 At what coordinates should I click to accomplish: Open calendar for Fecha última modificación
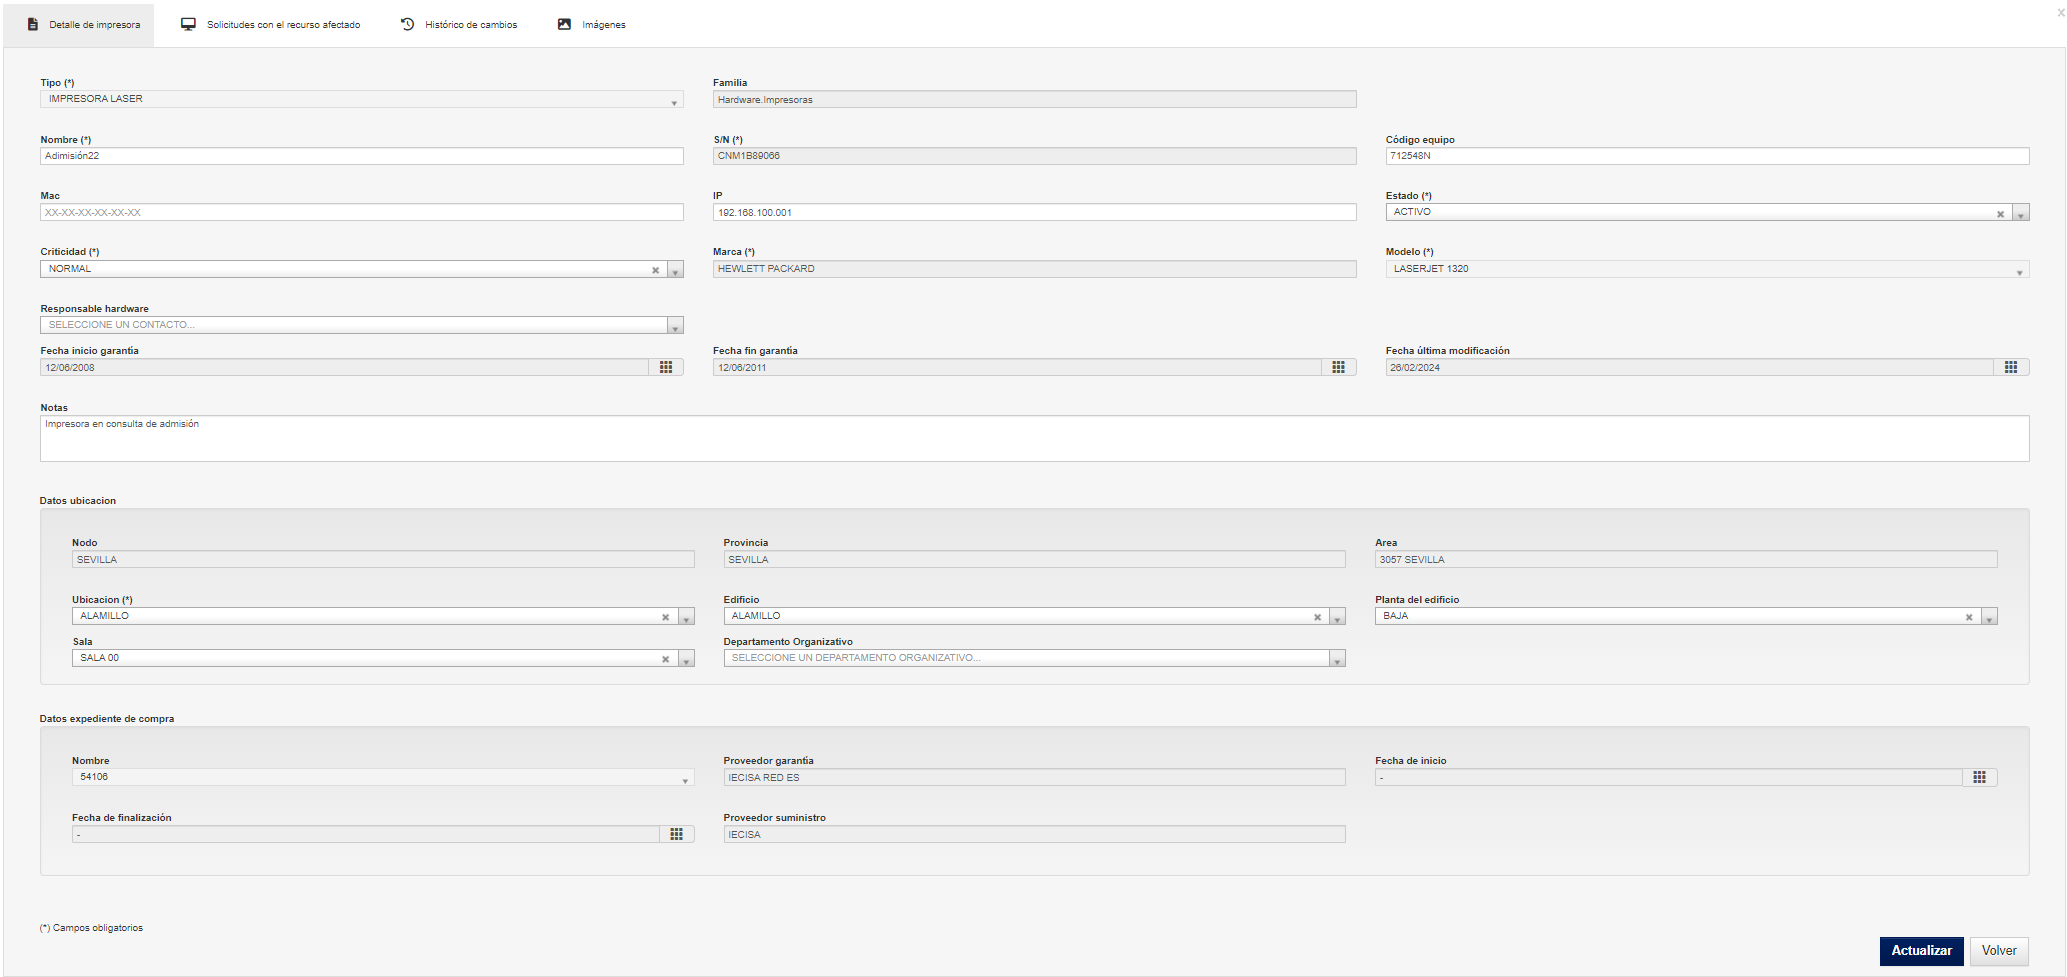pyautogui.click(x=2011, y=368)
